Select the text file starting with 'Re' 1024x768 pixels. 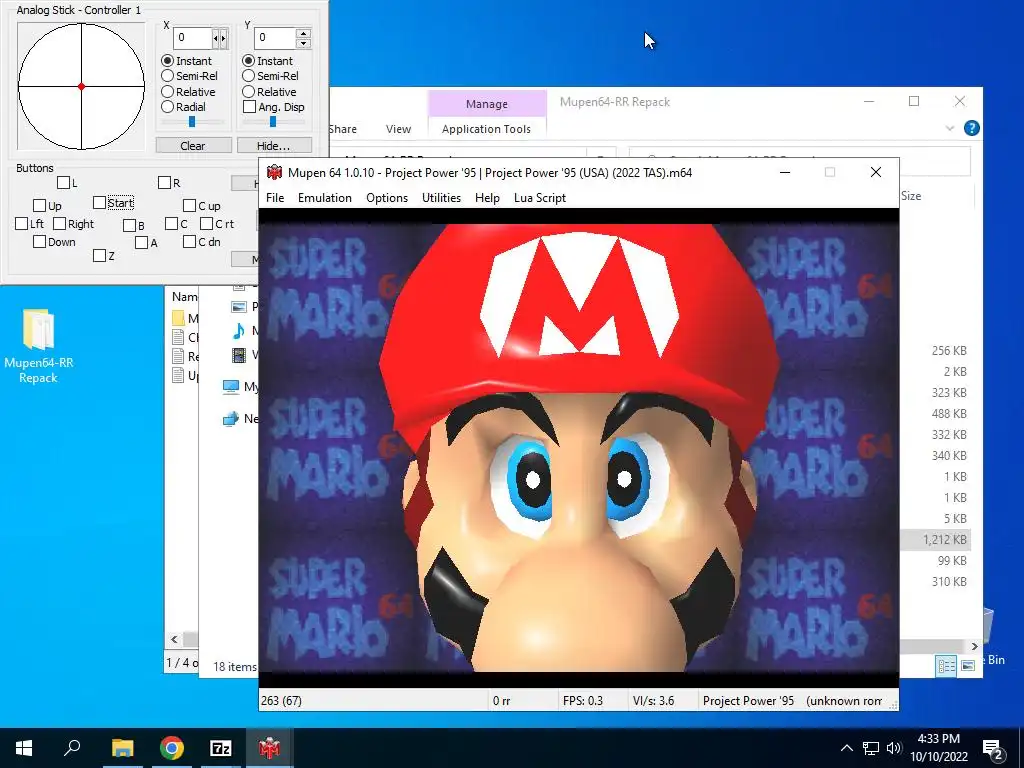[x=178, y=356]
